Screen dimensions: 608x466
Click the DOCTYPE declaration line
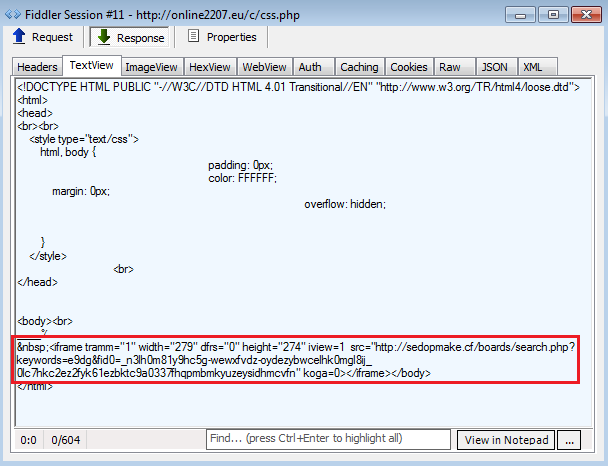coord(298,87)
